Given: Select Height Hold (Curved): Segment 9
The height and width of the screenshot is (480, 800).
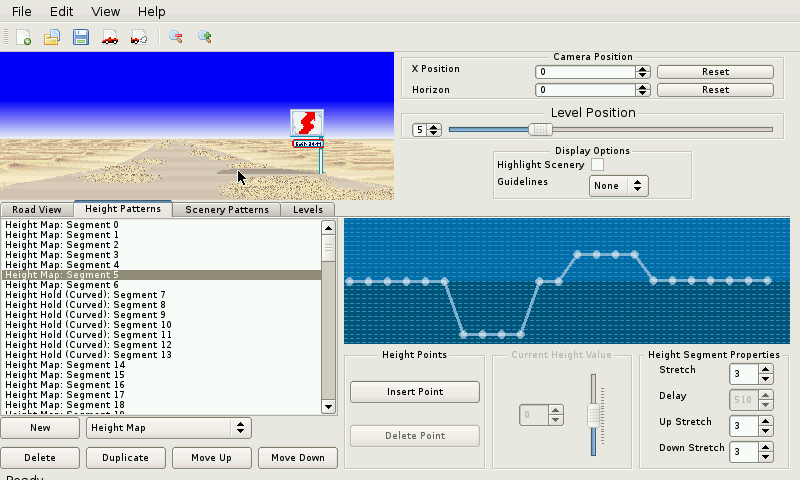Looking at the screenshot, I should [x=88, y=315].
